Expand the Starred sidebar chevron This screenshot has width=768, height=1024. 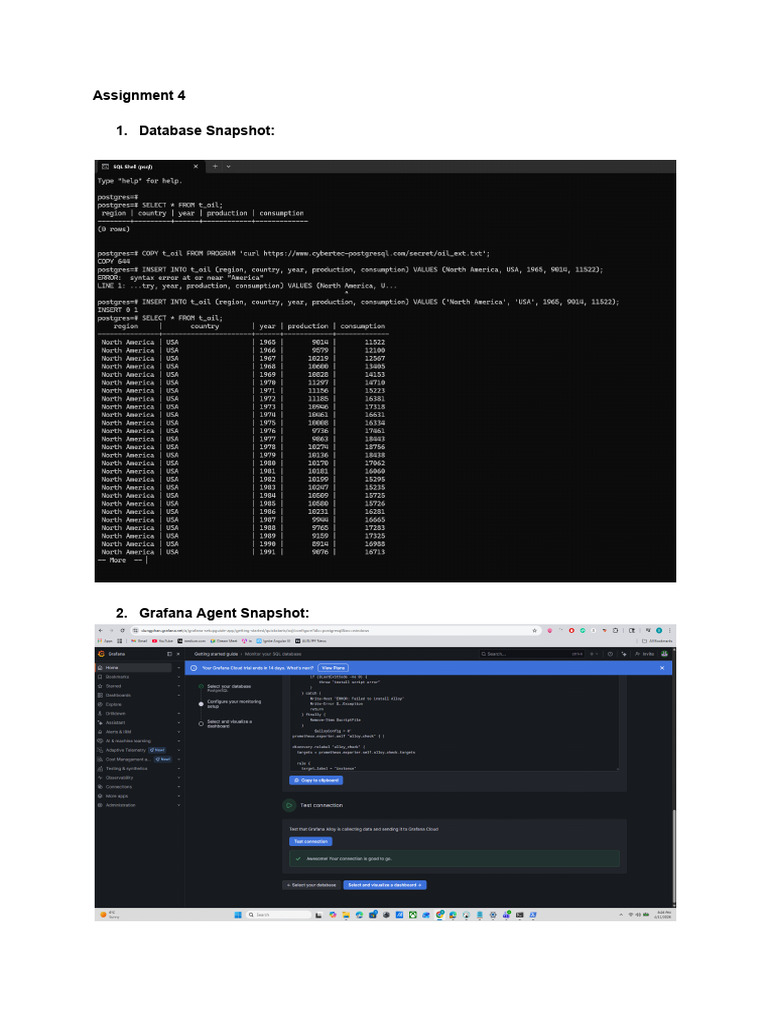pyautogui.click(x=179, y=686)
